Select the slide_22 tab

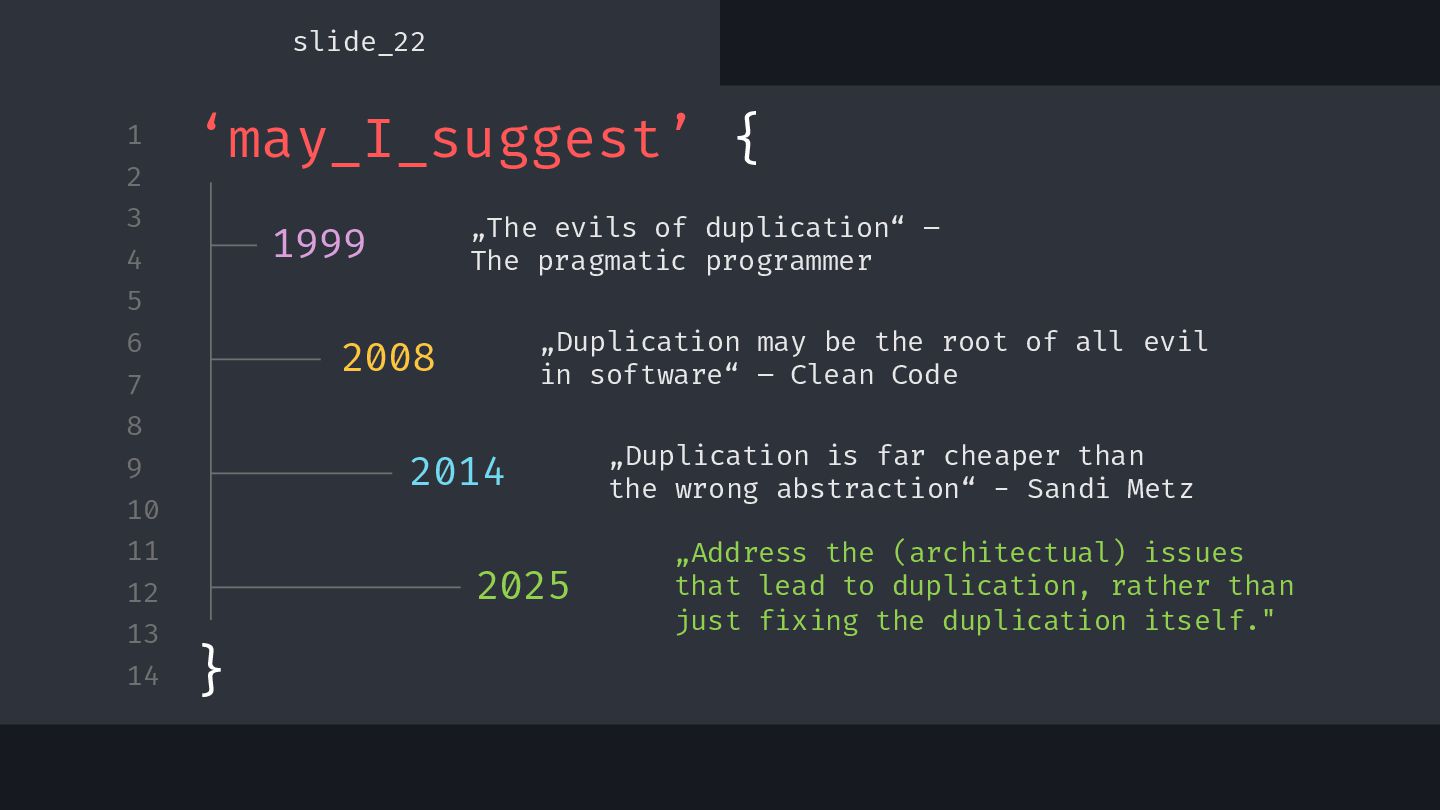pos(359,42)
